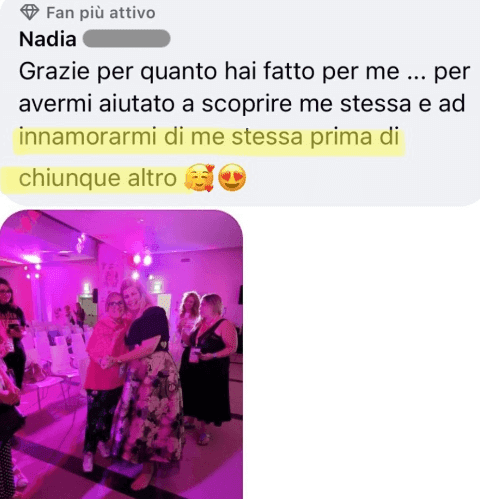Click the blurred gray surname pill
The image size is (480, 499).
126,39
